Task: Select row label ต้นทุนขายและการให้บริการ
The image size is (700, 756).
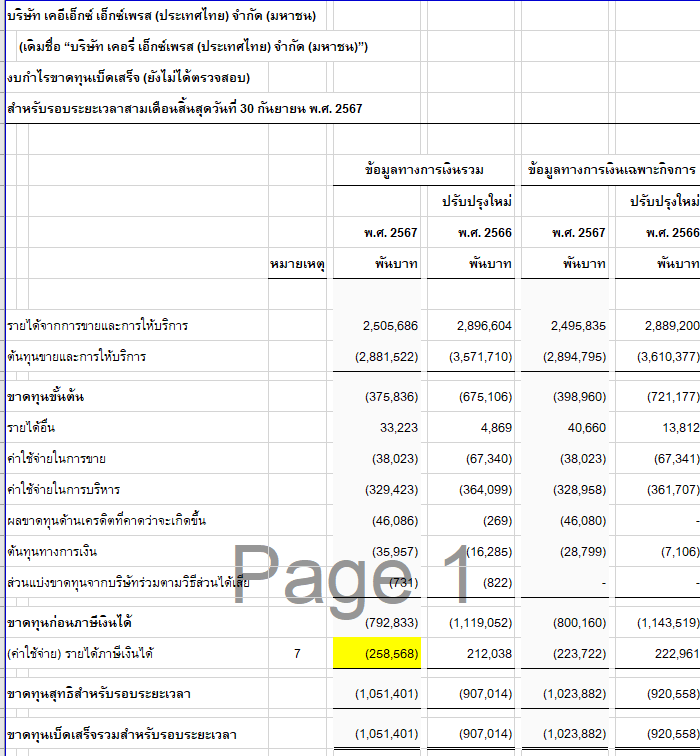Action: [x=76, y=356]
